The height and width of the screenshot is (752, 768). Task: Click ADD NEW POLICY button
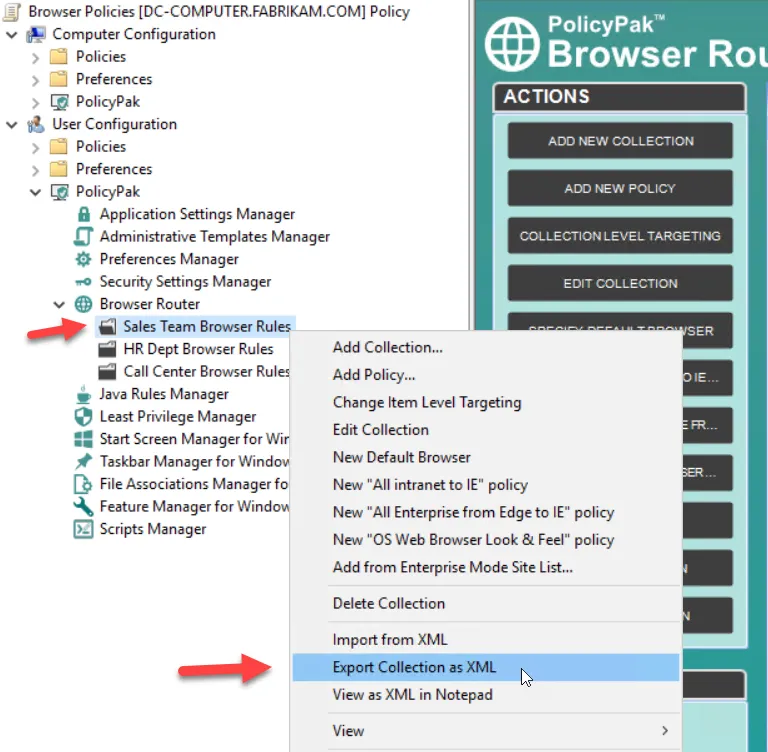[620, 189]
